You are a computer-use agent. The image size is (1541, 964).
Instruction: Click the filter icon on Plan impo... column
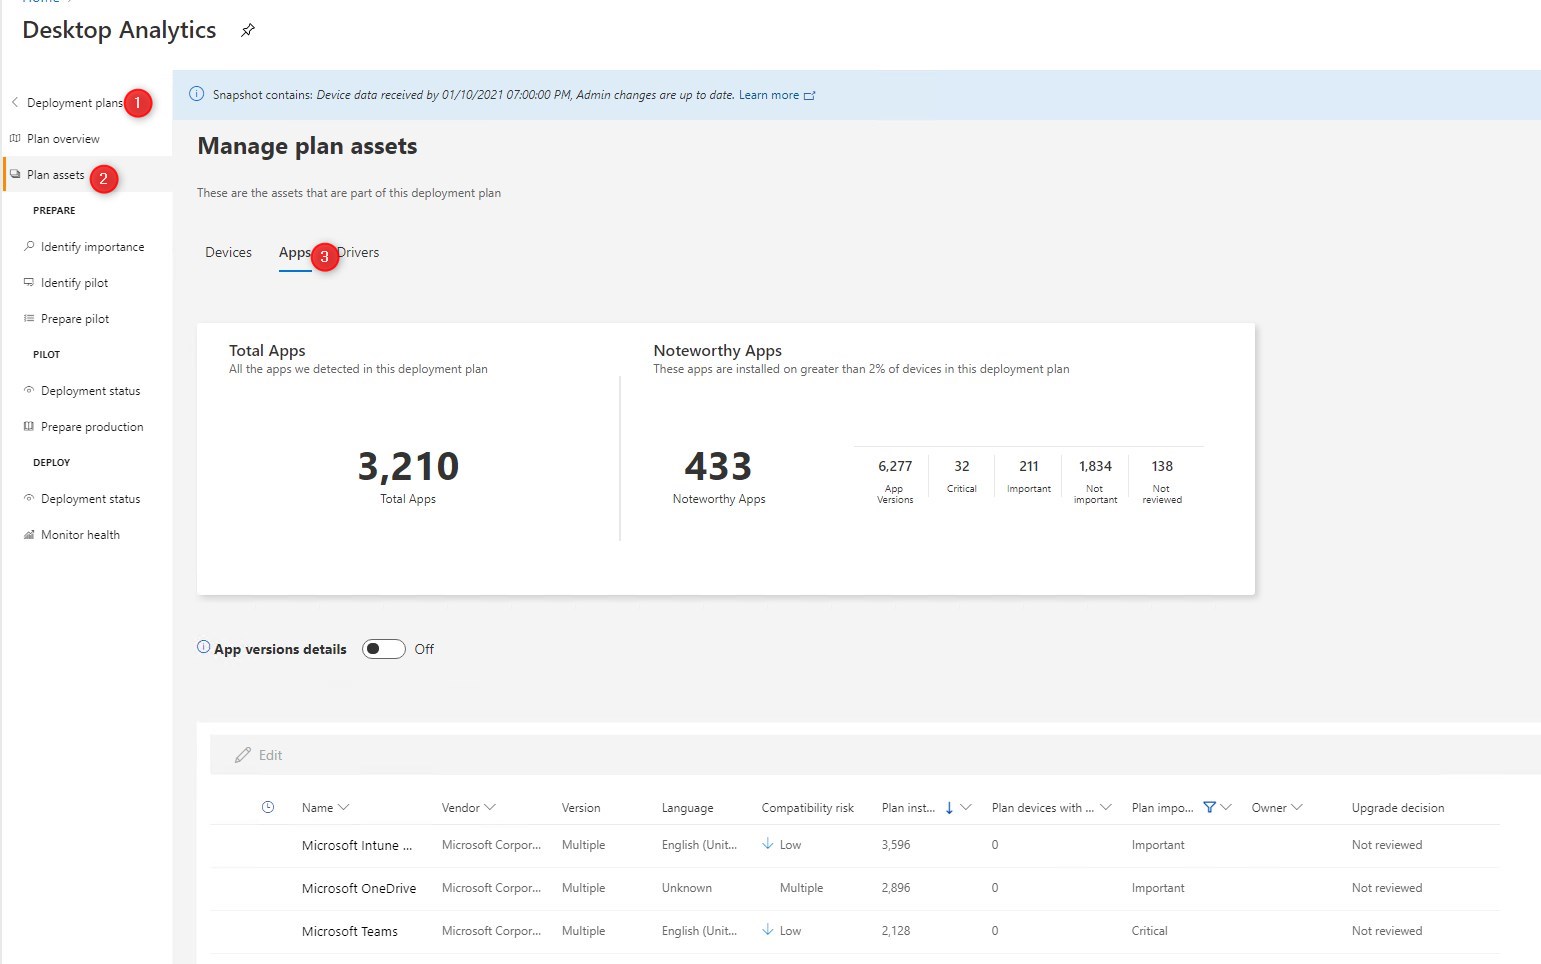[1209, 807]
